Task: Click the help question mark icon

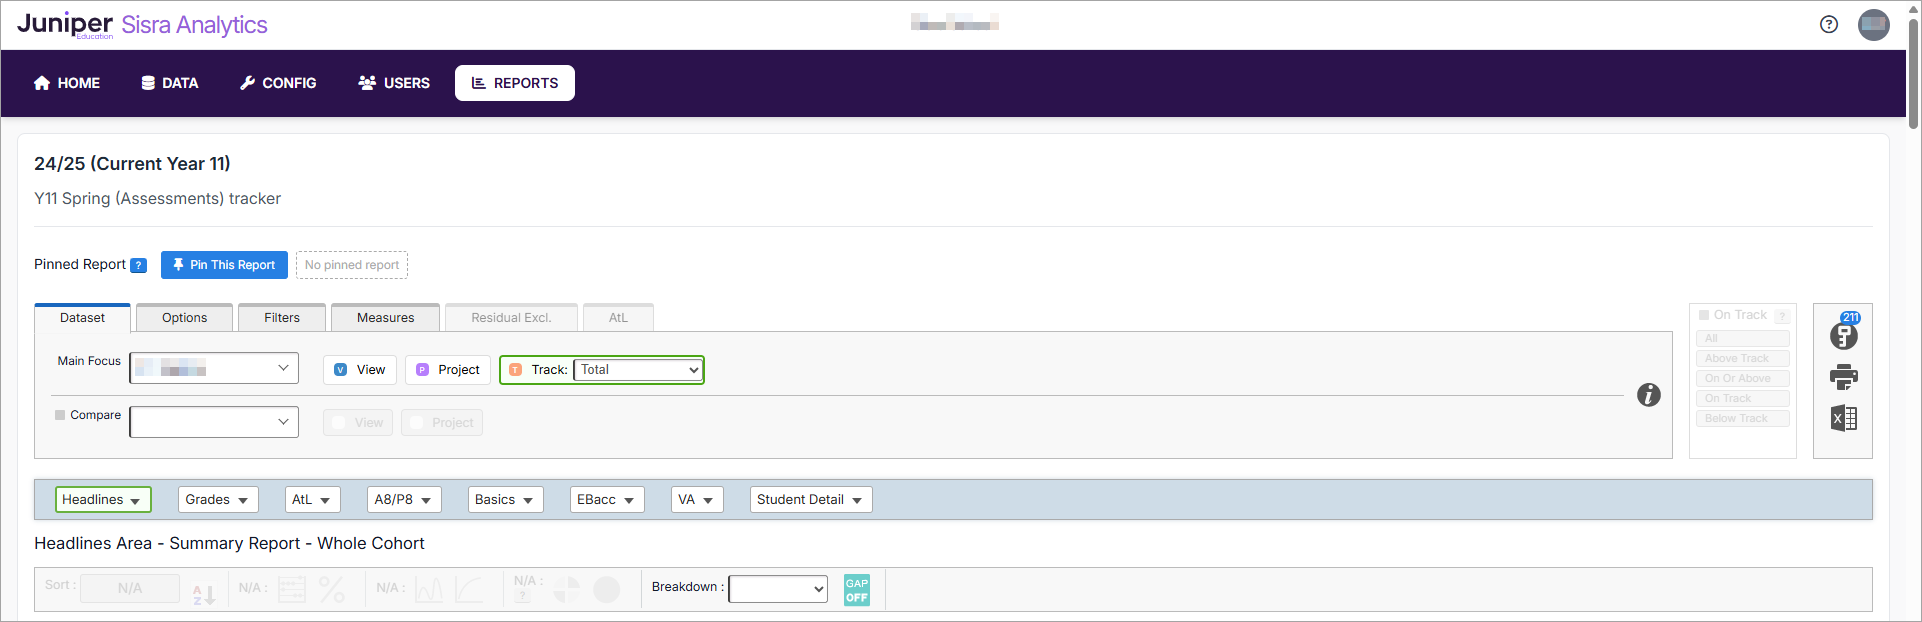Action: [1828, 25]
